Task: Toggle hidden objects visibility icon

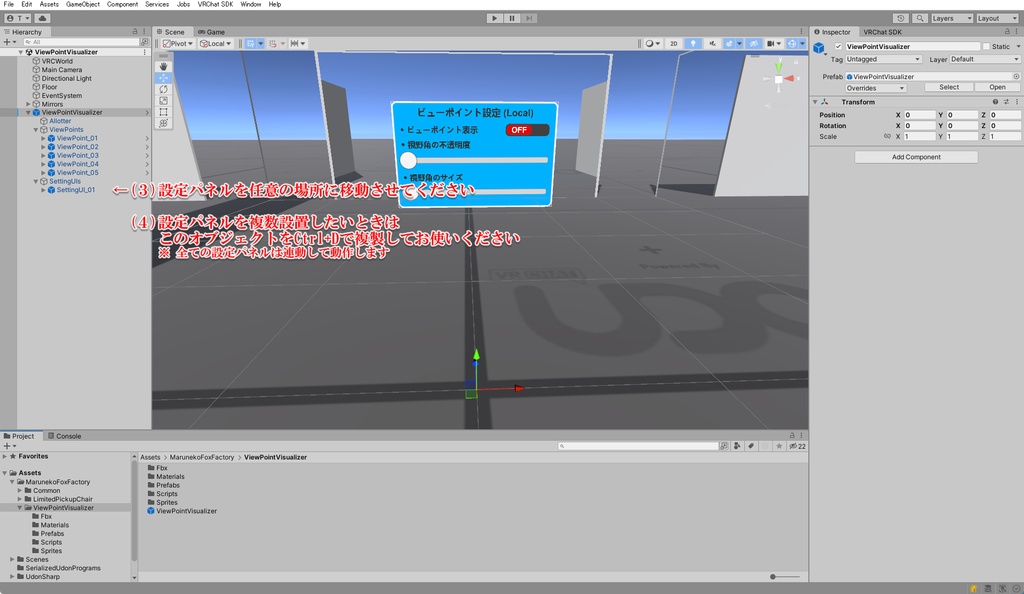Action: pyautogui.click(x=754, y=44)
